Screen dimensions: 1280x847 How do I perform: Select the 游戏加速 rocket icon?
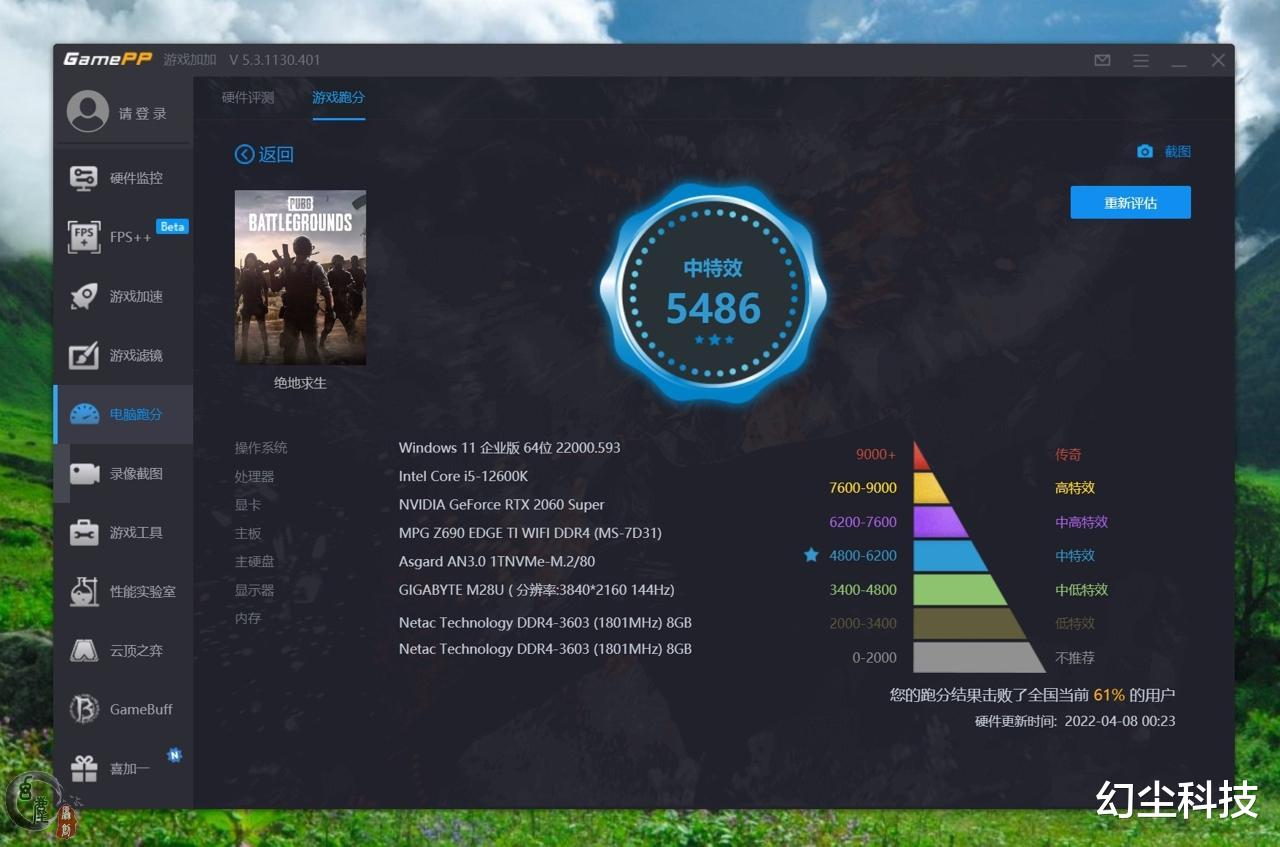point(84,296)
